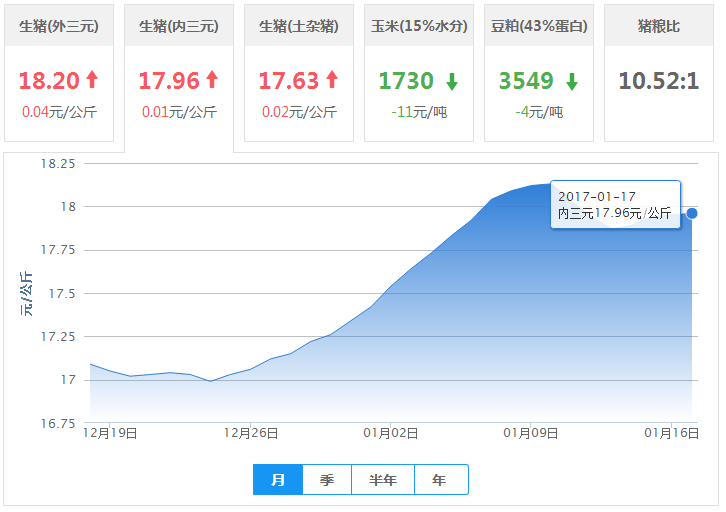Viewport: 726px width, 512px height.
Task: Click green down arrow beside 1730
Action: click(x=452, y=81)
